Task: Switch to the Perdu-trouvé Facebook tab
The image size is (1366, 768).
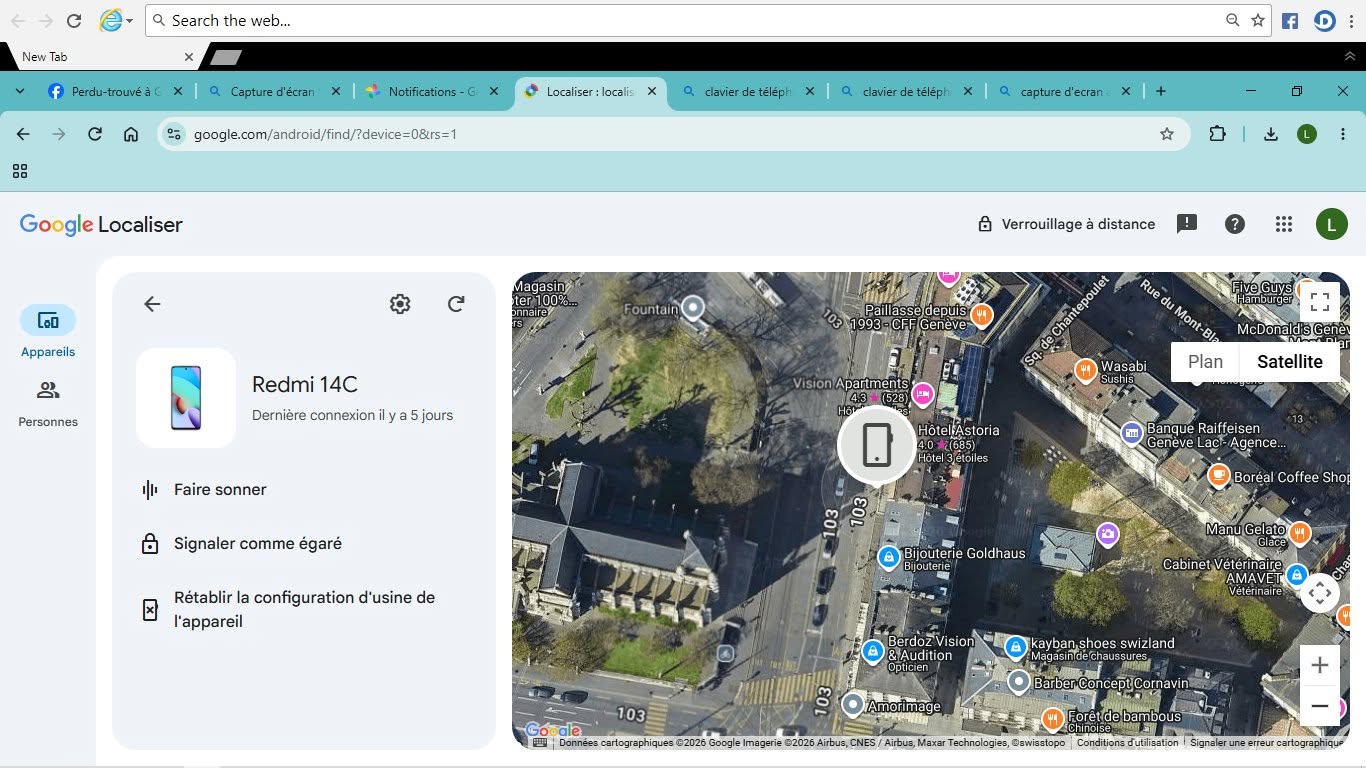Action: click(x=115, y=91)
